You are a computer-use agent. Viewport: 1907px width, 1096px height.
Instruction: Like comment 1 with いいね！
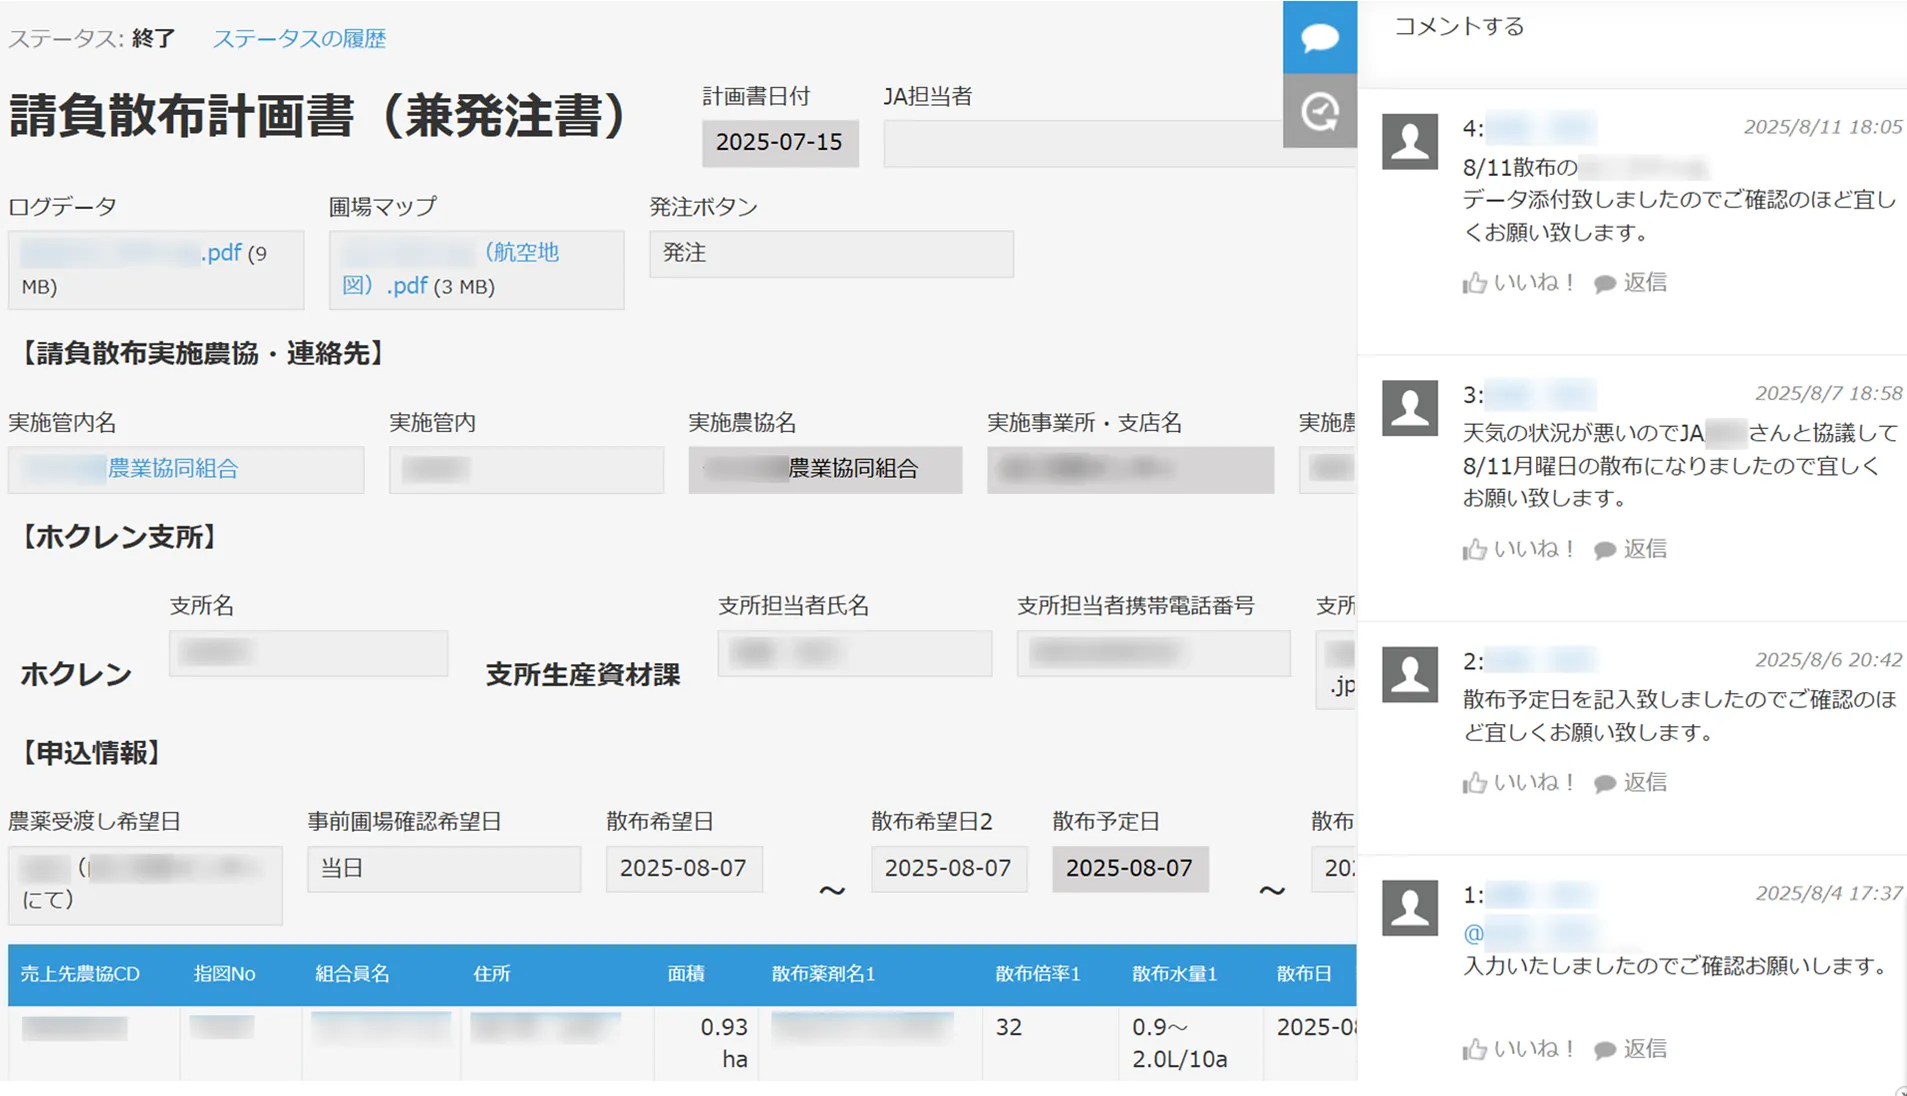(x=1518, y=1049)
